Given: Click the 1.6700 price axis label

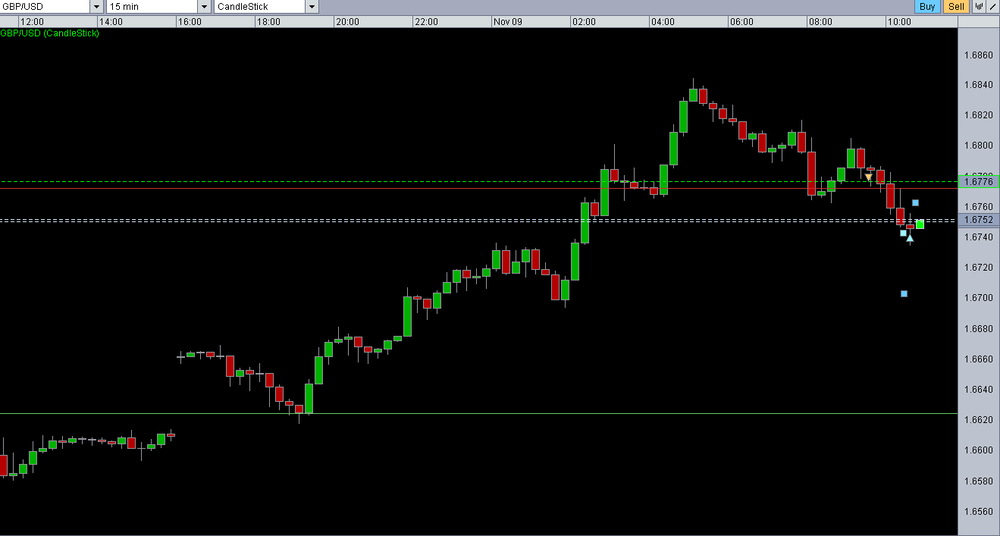Looking at the screenshot, I should click(x=978, y=298).
